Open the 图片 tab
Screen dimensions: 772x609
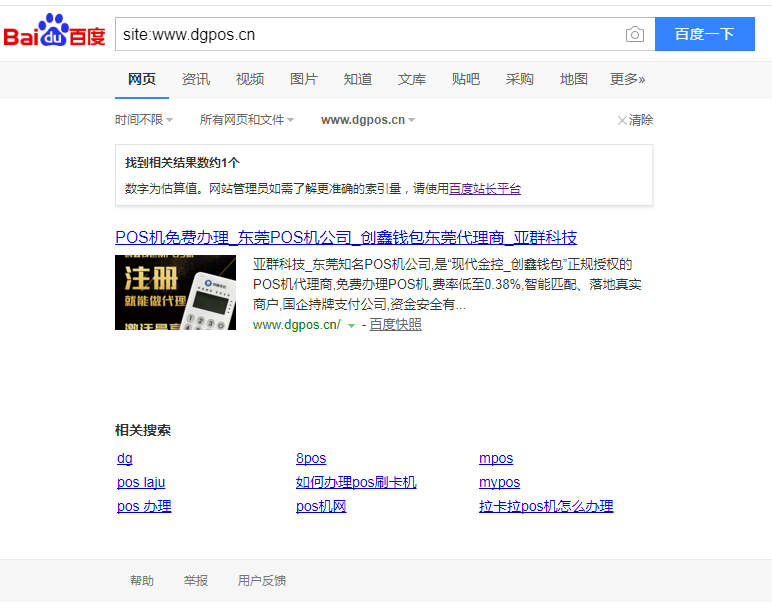(304, 79)
